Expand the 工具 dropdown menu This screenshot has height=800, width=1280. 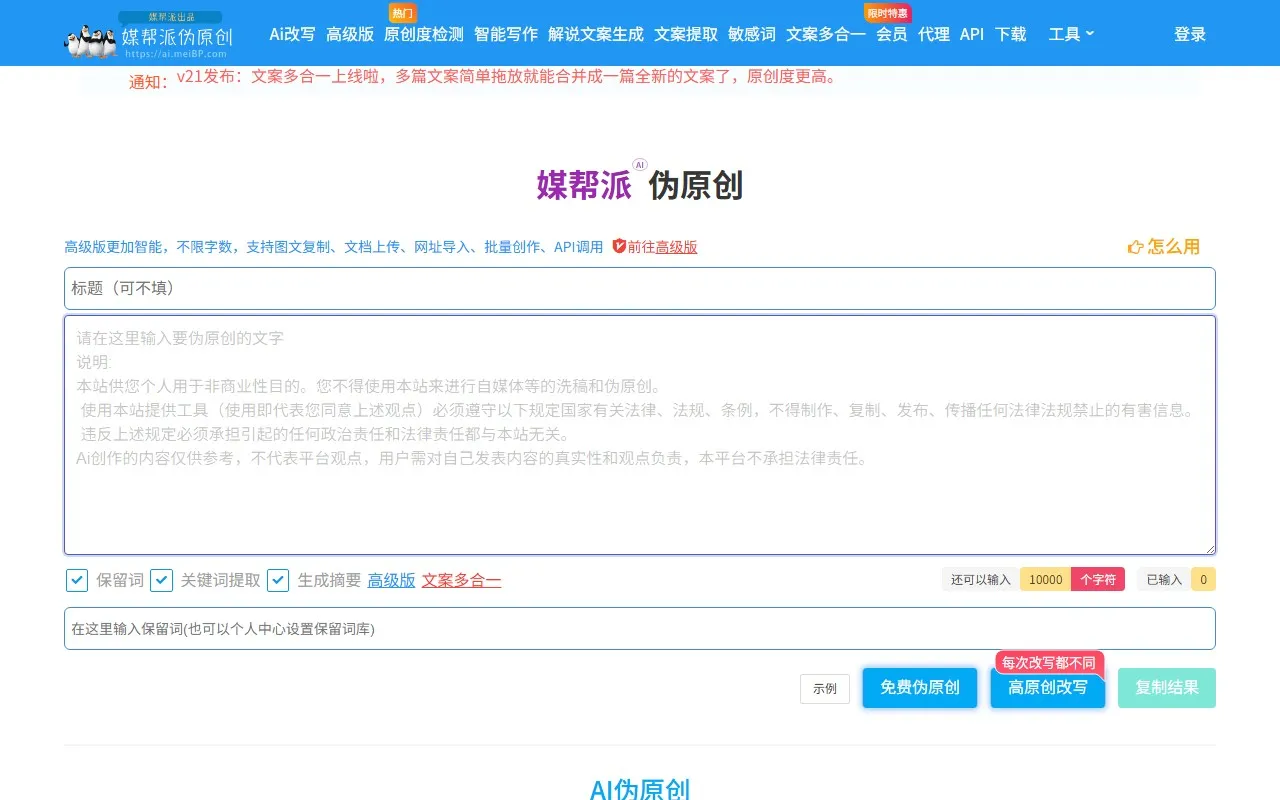point(1070,34)
